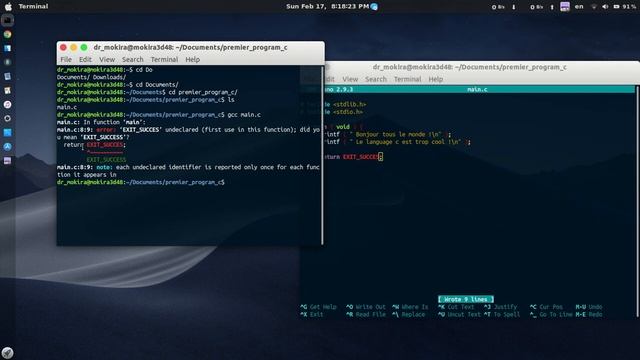Open the purple calendar-like tray icon
The height and width of the screenshot is (360, 640).
(x=565, y=7)
